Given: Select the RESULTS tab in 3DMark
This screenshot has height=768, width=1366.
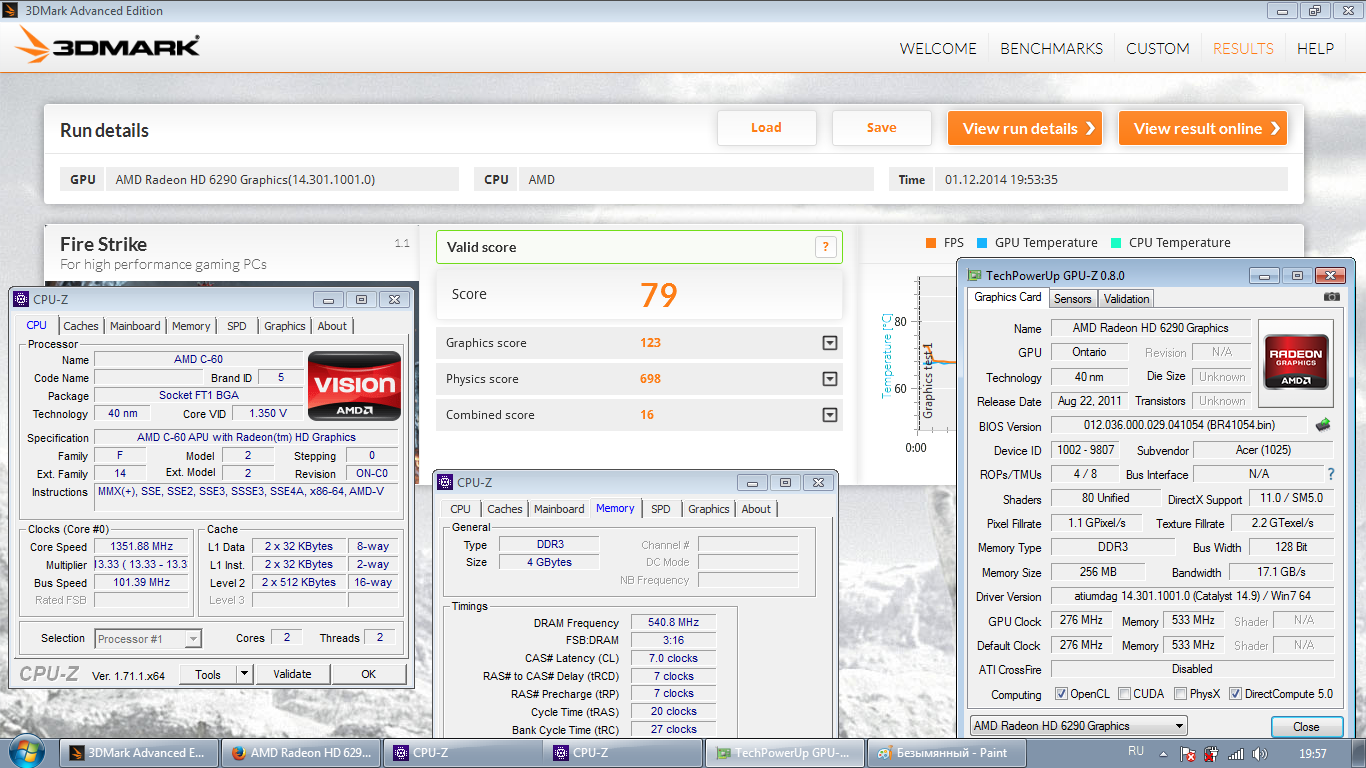Looking at the screenshot, I should click(x=1243, y=48).
